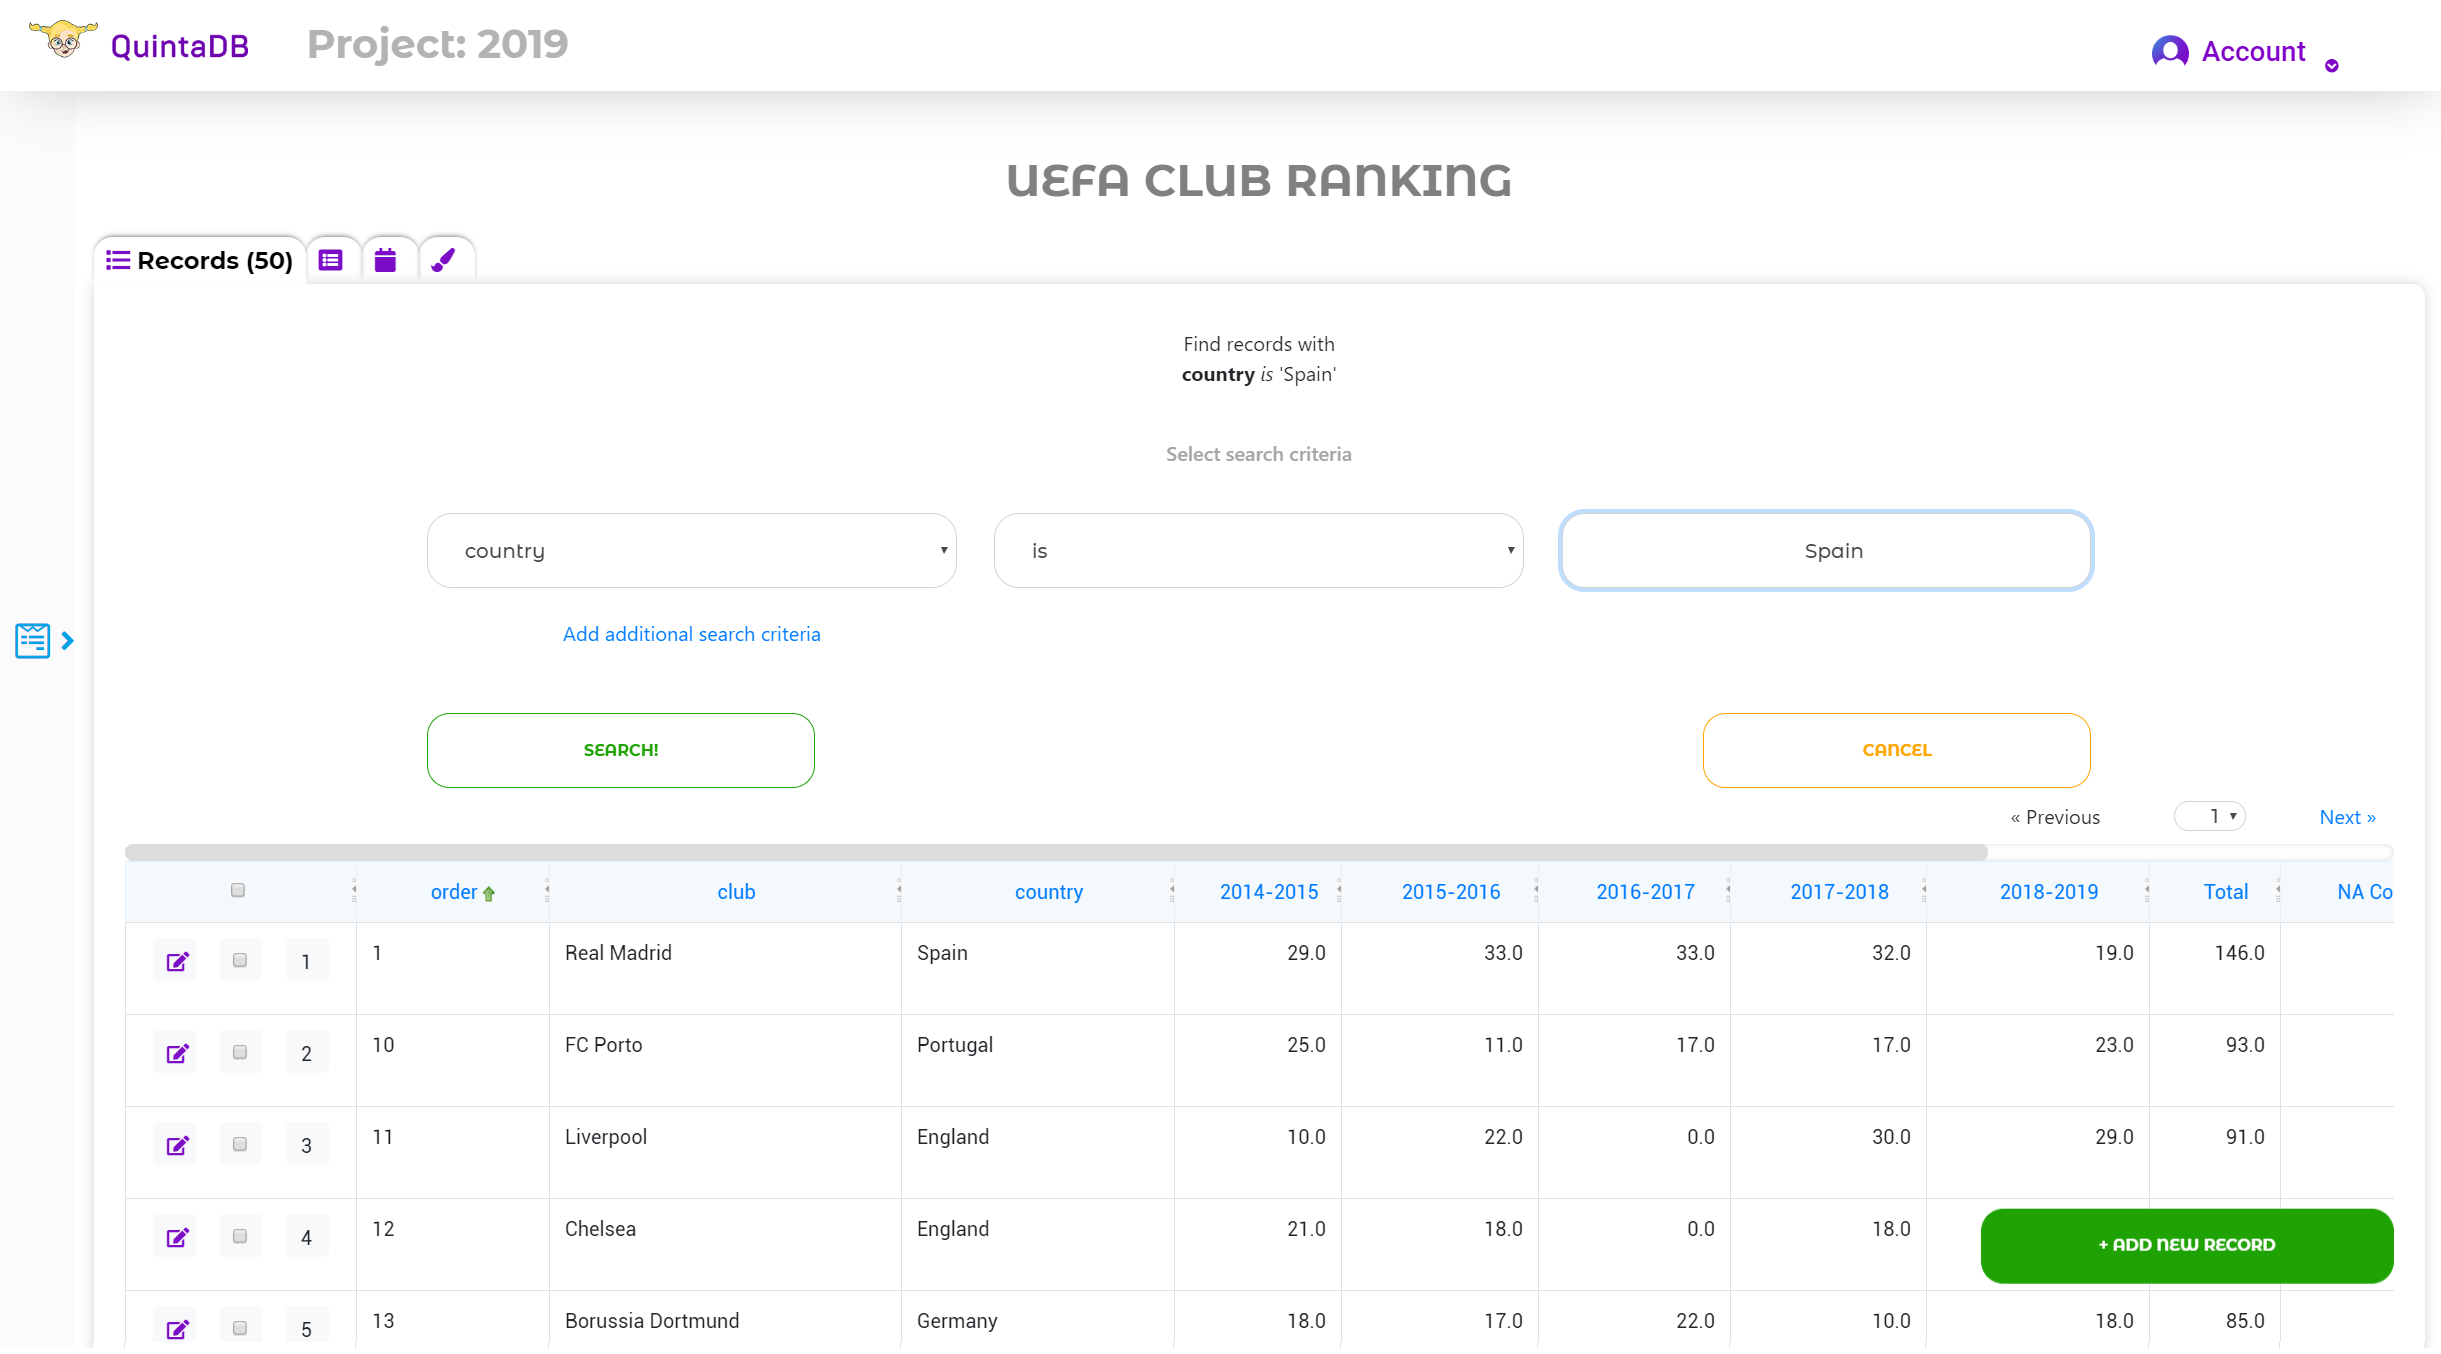Click the Spain search value field
Screen dimensions: 2441x1354
pos(1826,550)
